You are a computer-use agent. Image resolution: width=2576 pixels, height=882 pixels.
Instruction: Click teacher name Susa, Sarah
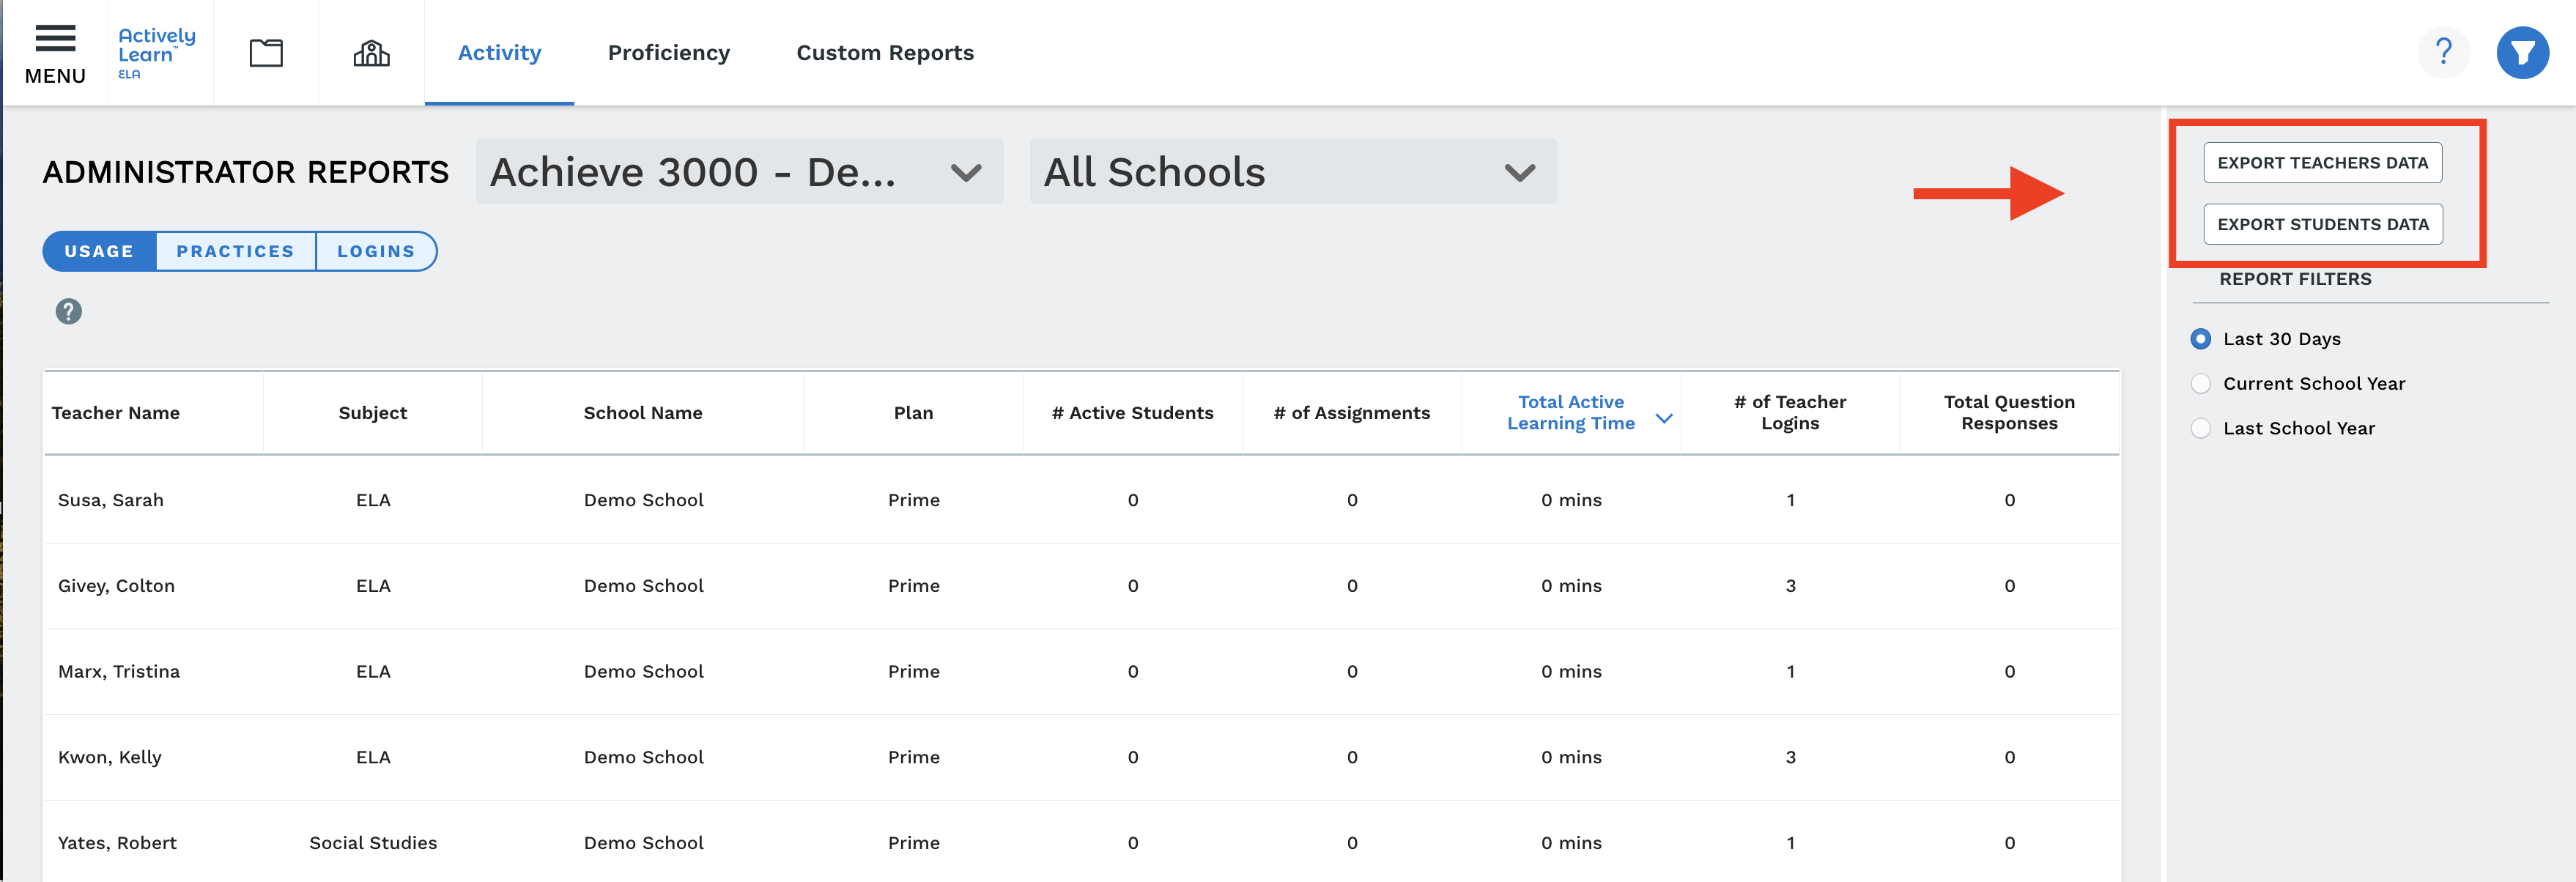pos(111,500)
